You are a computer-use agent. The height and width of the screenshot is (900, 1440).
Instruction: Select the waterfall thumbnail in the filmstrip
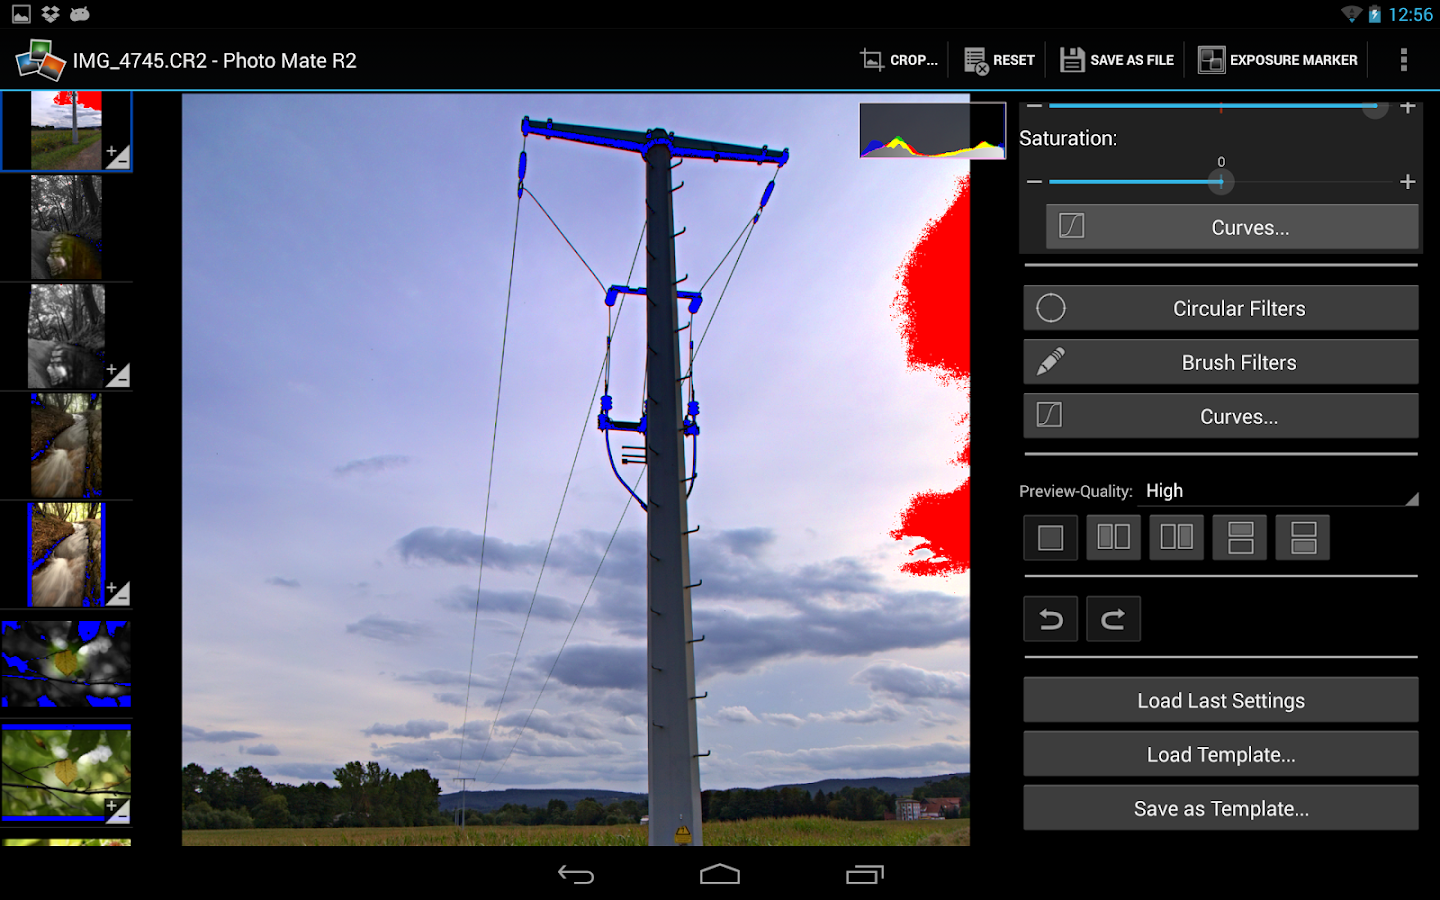(66, 445)
